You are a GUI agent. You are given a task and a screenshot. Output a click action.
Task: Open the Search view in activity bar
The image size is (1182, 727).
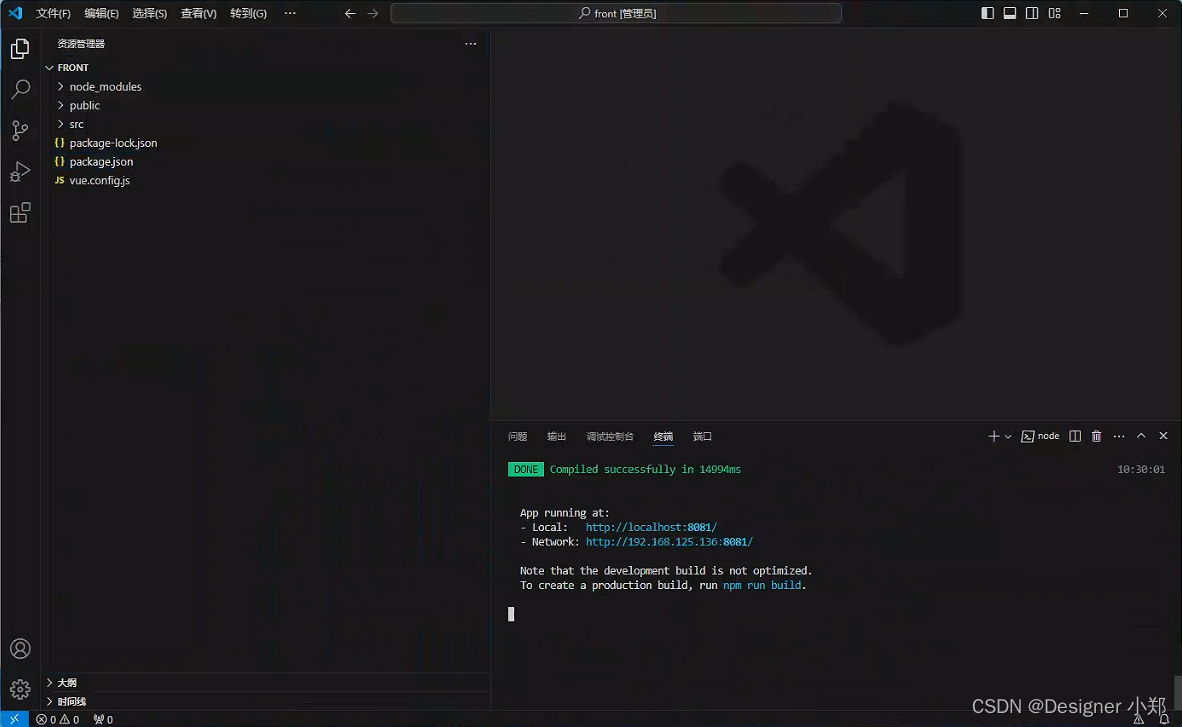click(x=20, y=89)
